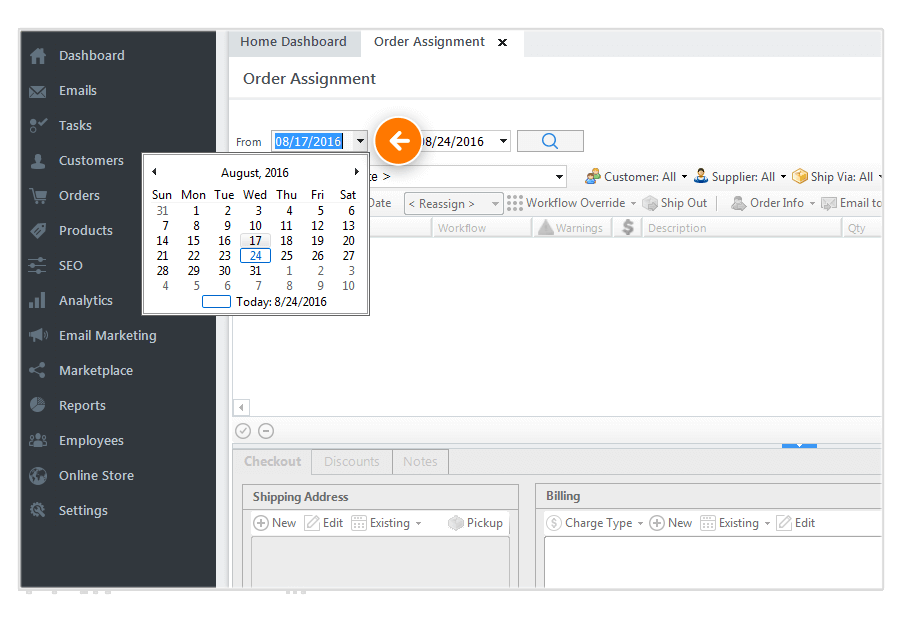The height and width of the screenshot is (620, 900).
Task: Click the dollar sign column header
Action: tap(627, 228)
